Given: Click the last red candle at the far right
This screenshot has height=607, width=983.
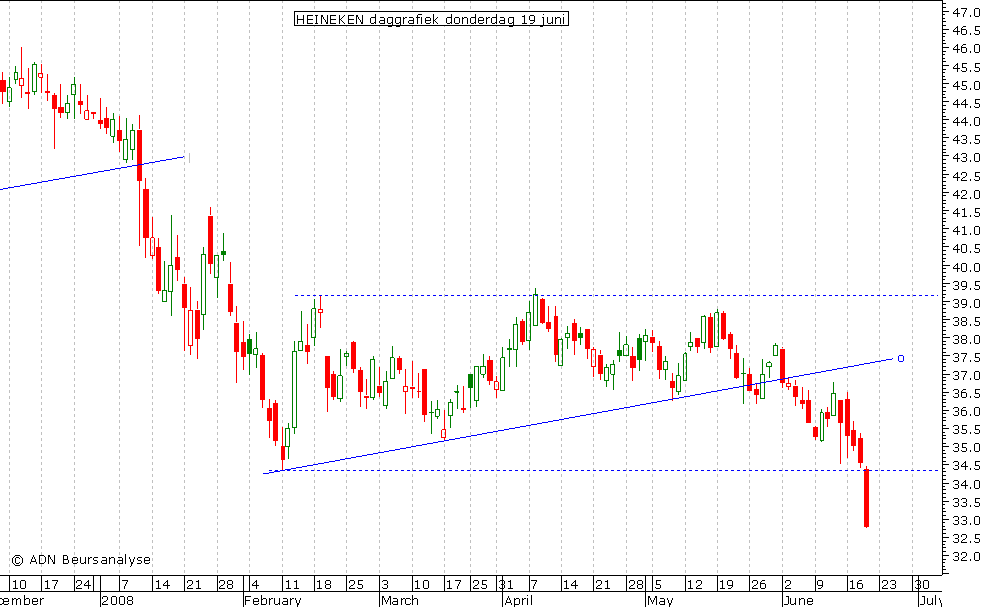Looking at the screenshot, I should point(866,498).
